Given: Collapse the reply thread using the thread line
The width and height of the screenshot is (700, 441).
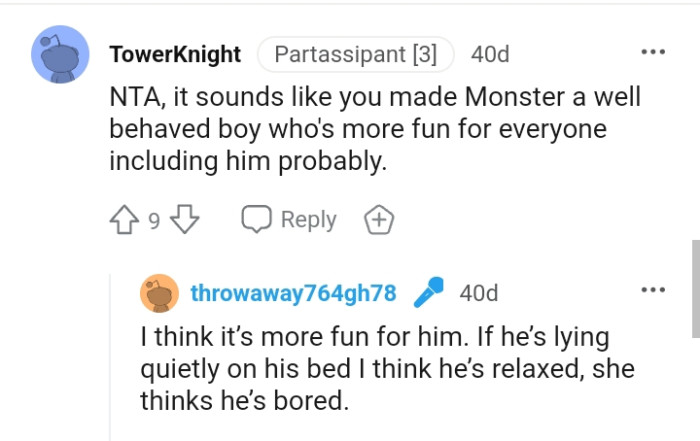Looking at the screenshot, I should 110,360.
